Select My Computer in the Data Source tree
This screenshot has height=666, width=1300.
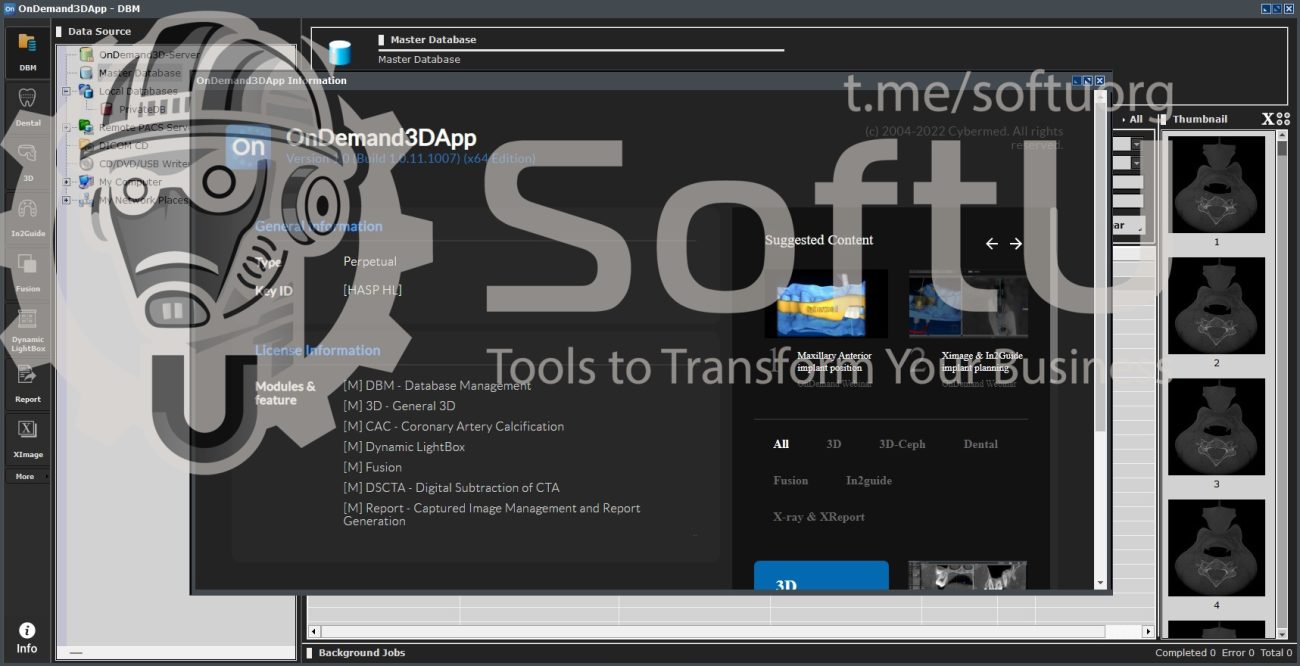point(130,182)
